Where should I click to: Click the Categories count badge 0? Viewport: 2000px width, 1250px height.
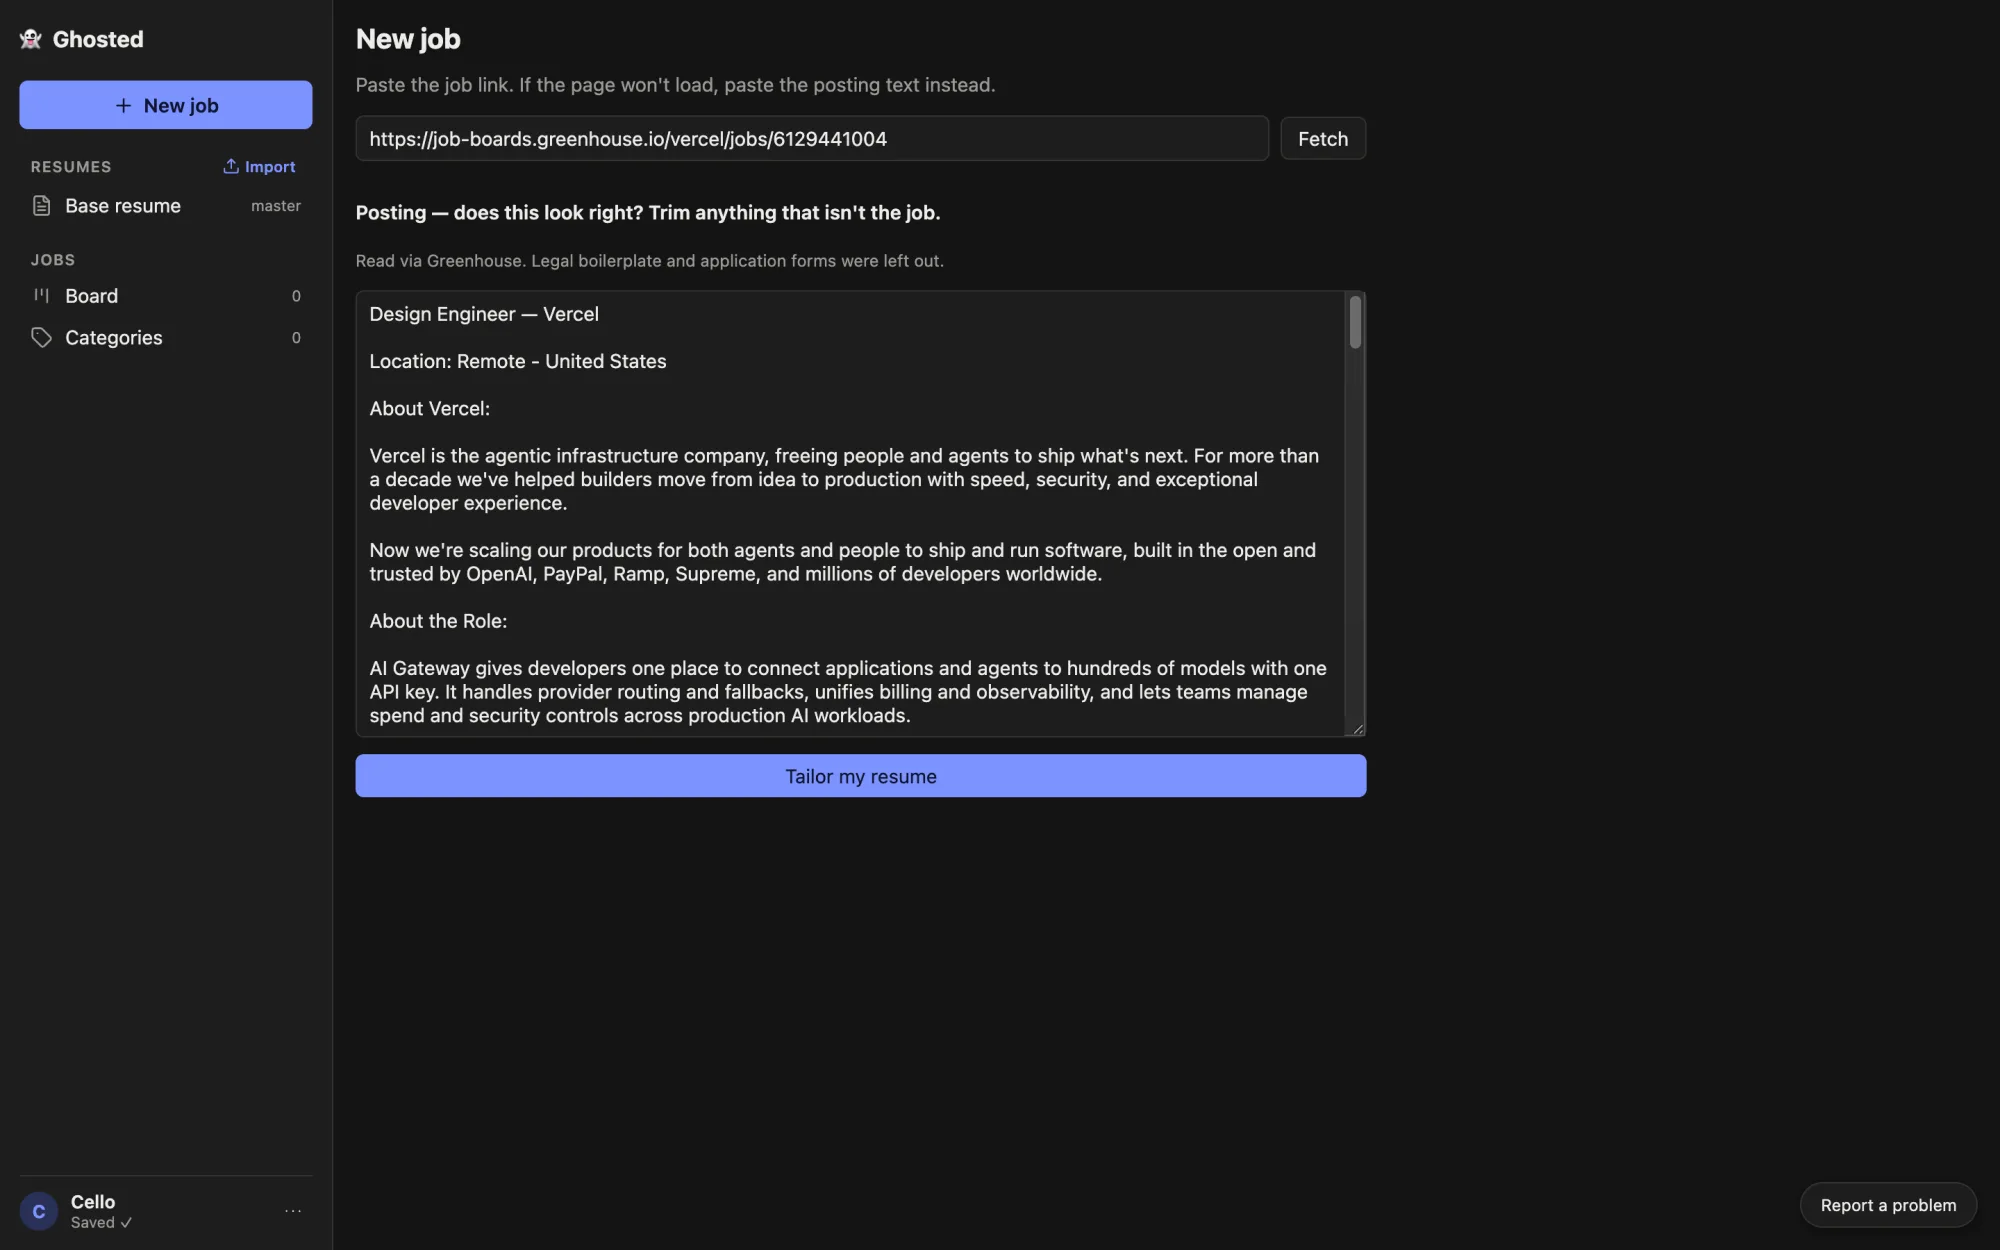coord(296,338)
